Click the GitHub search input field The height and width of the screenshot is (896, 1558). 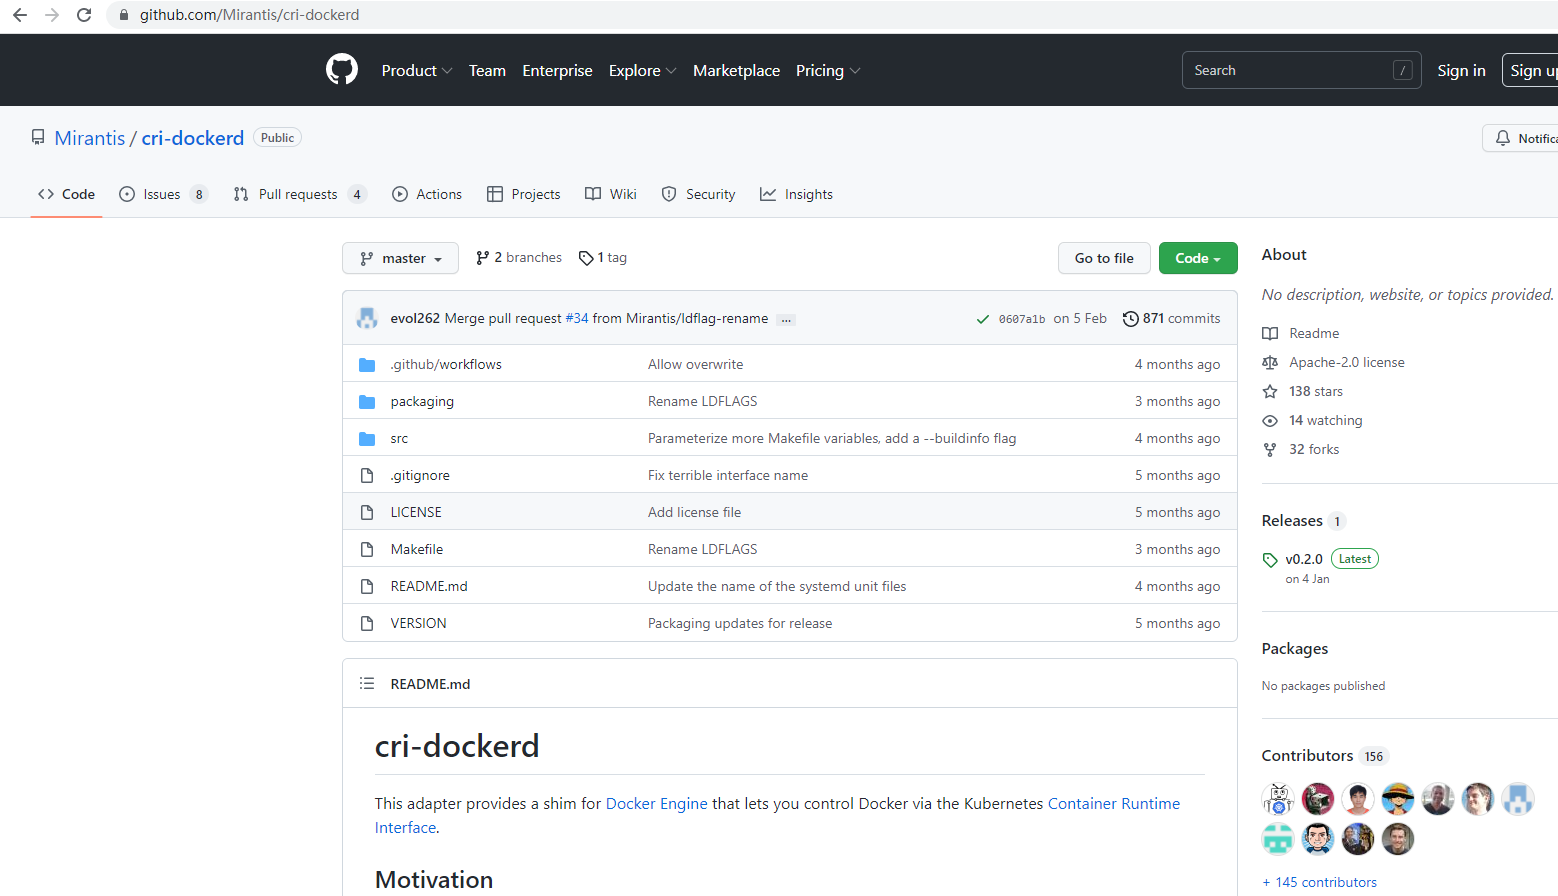point(1301,70)
